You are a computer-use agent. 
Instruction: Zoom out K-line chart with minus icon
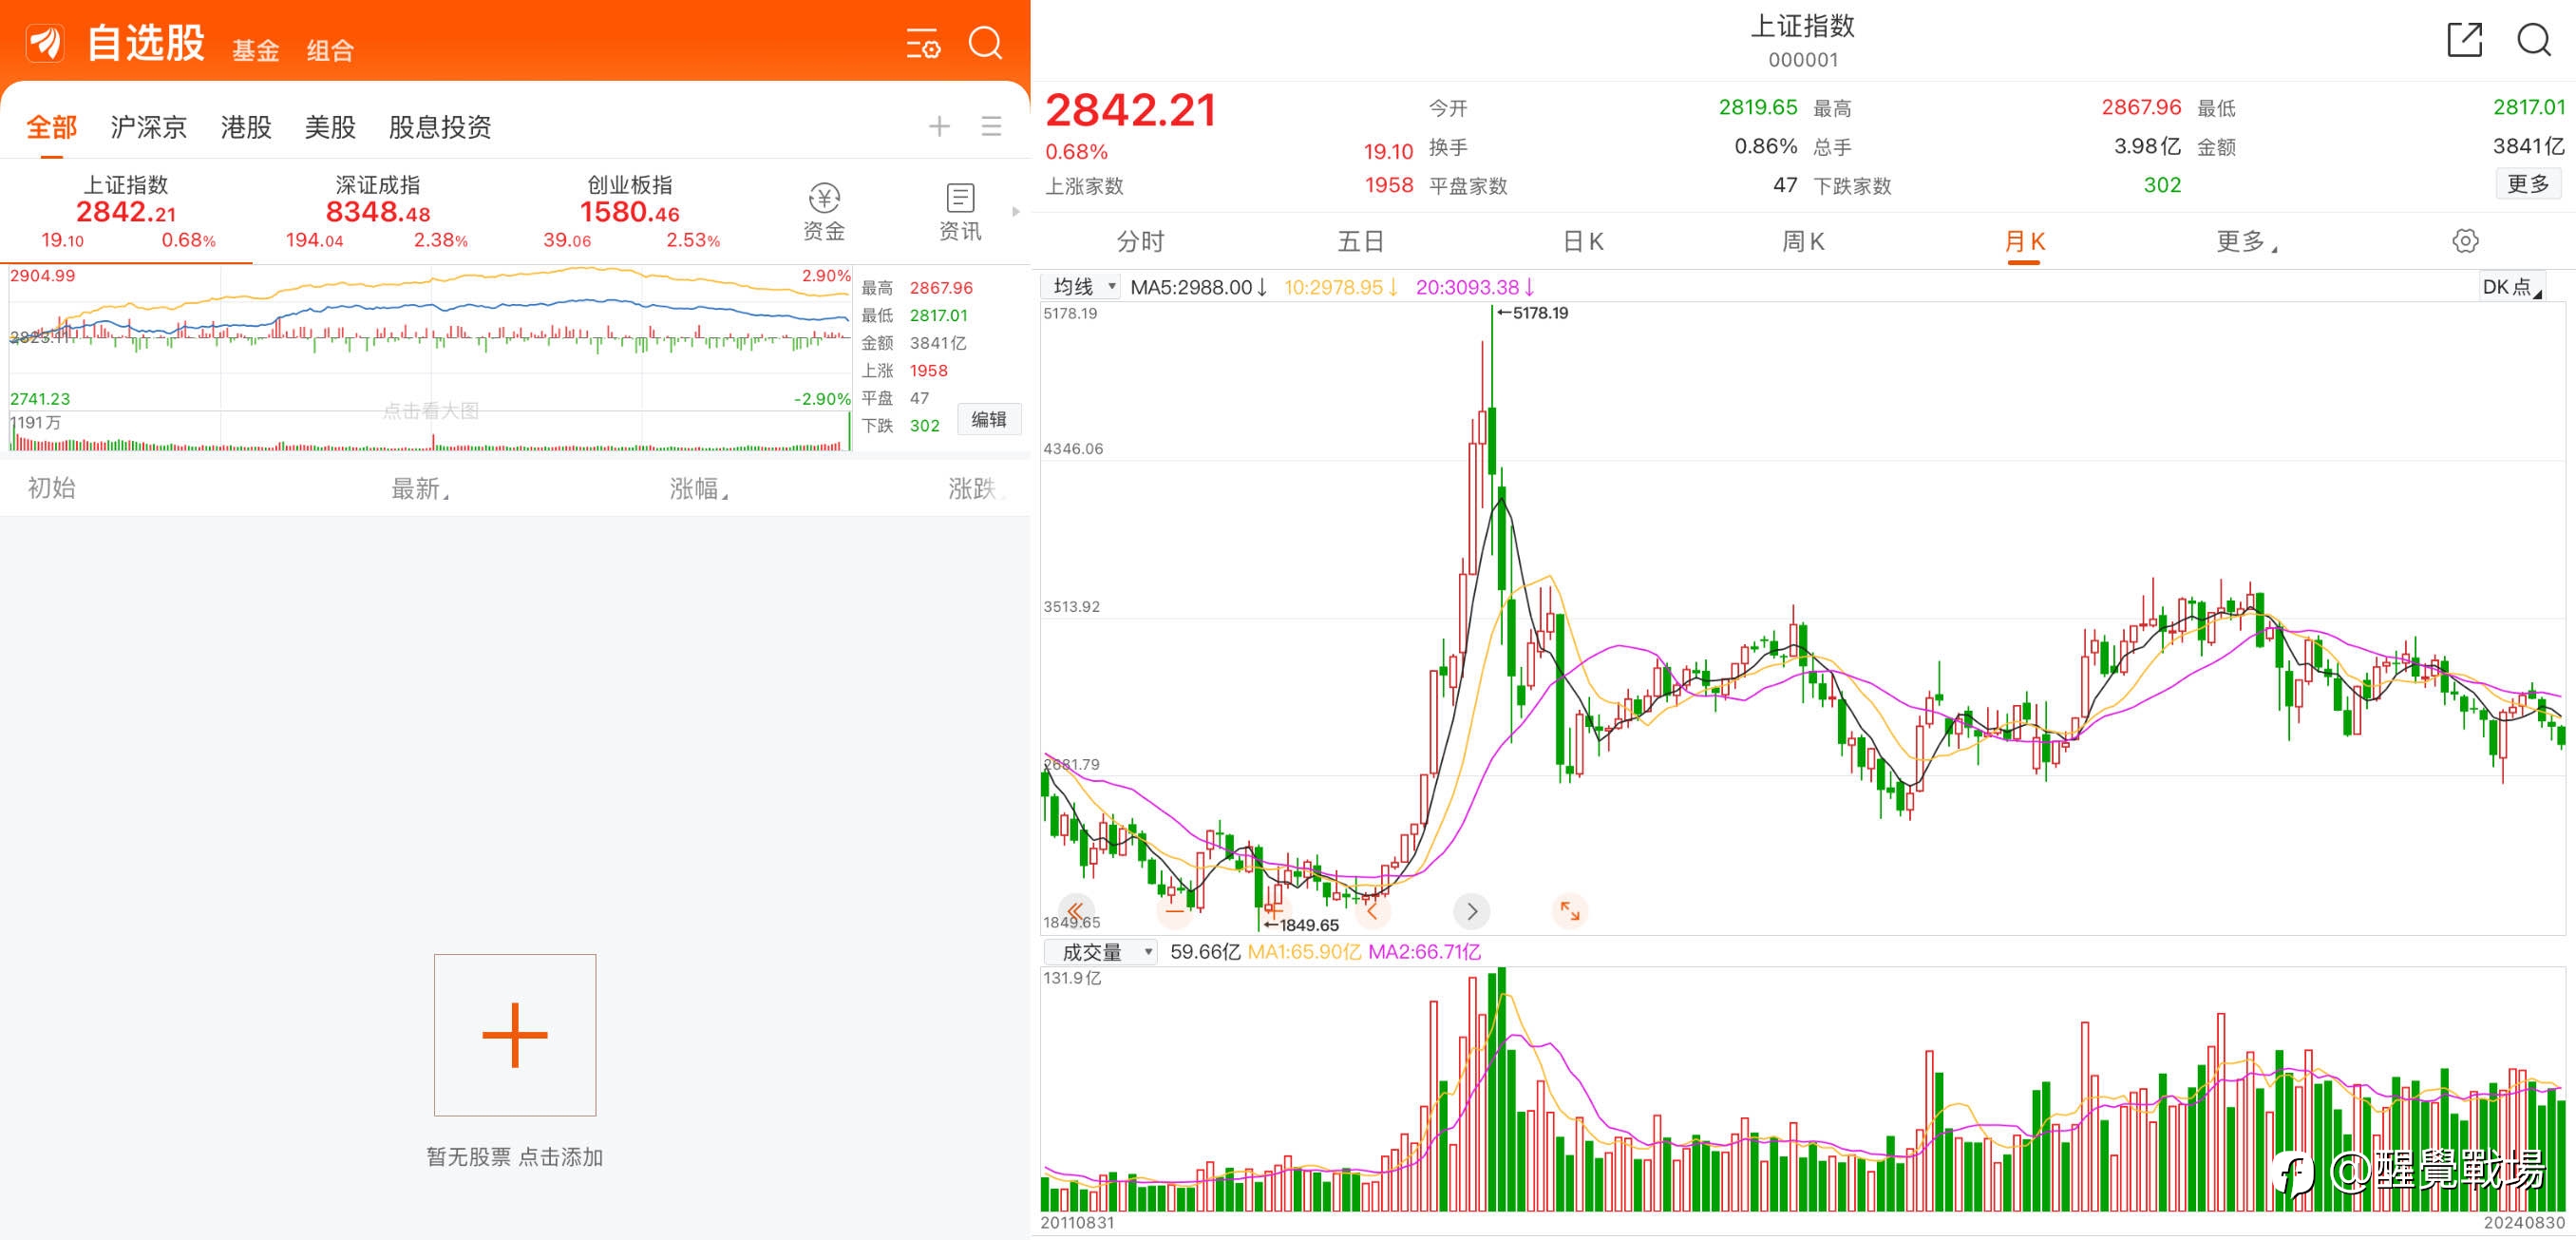pyautogui.click(x=1174, y=910)
